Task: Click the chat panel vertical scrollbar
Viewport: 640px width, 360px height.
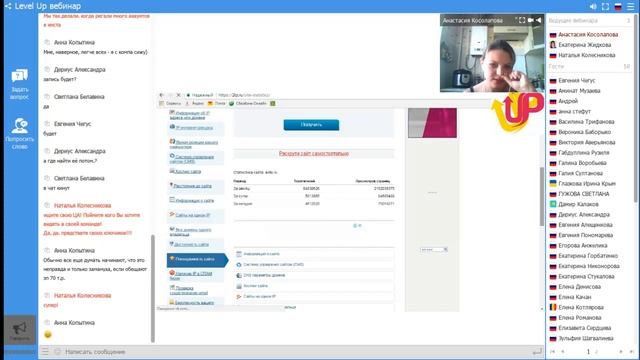Action: pyautogui.click(x=153, y=288)
